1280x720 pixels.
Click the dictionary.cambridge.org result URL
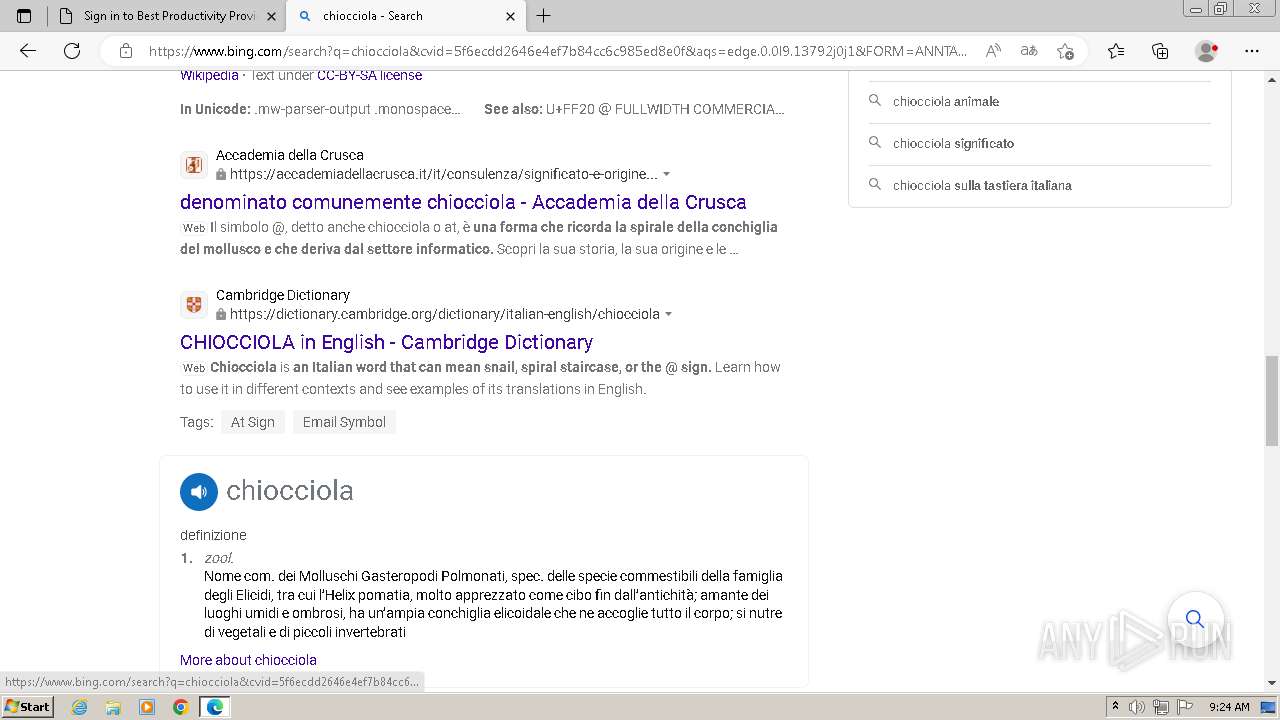(x=445, y=314)
